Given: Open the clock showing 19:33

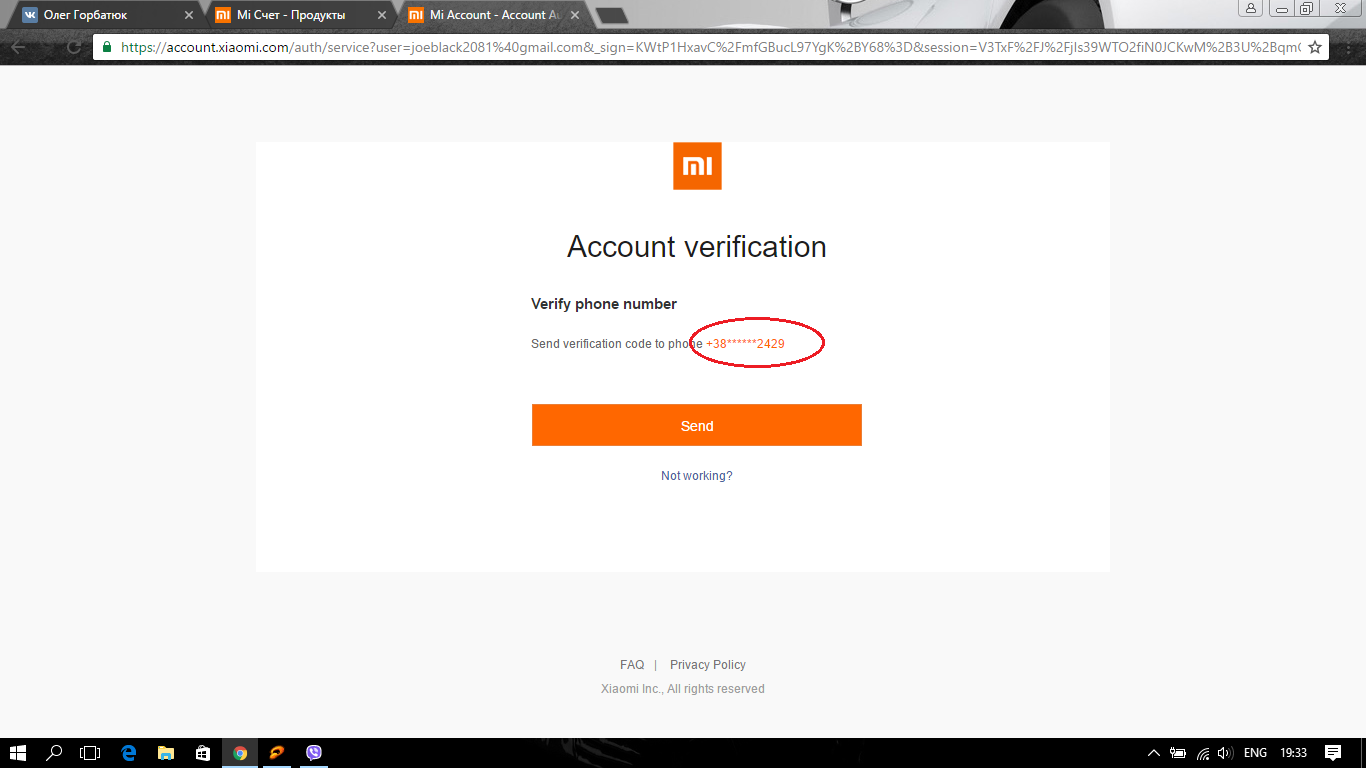Looking at the screenshot, I should [1293, 753].
